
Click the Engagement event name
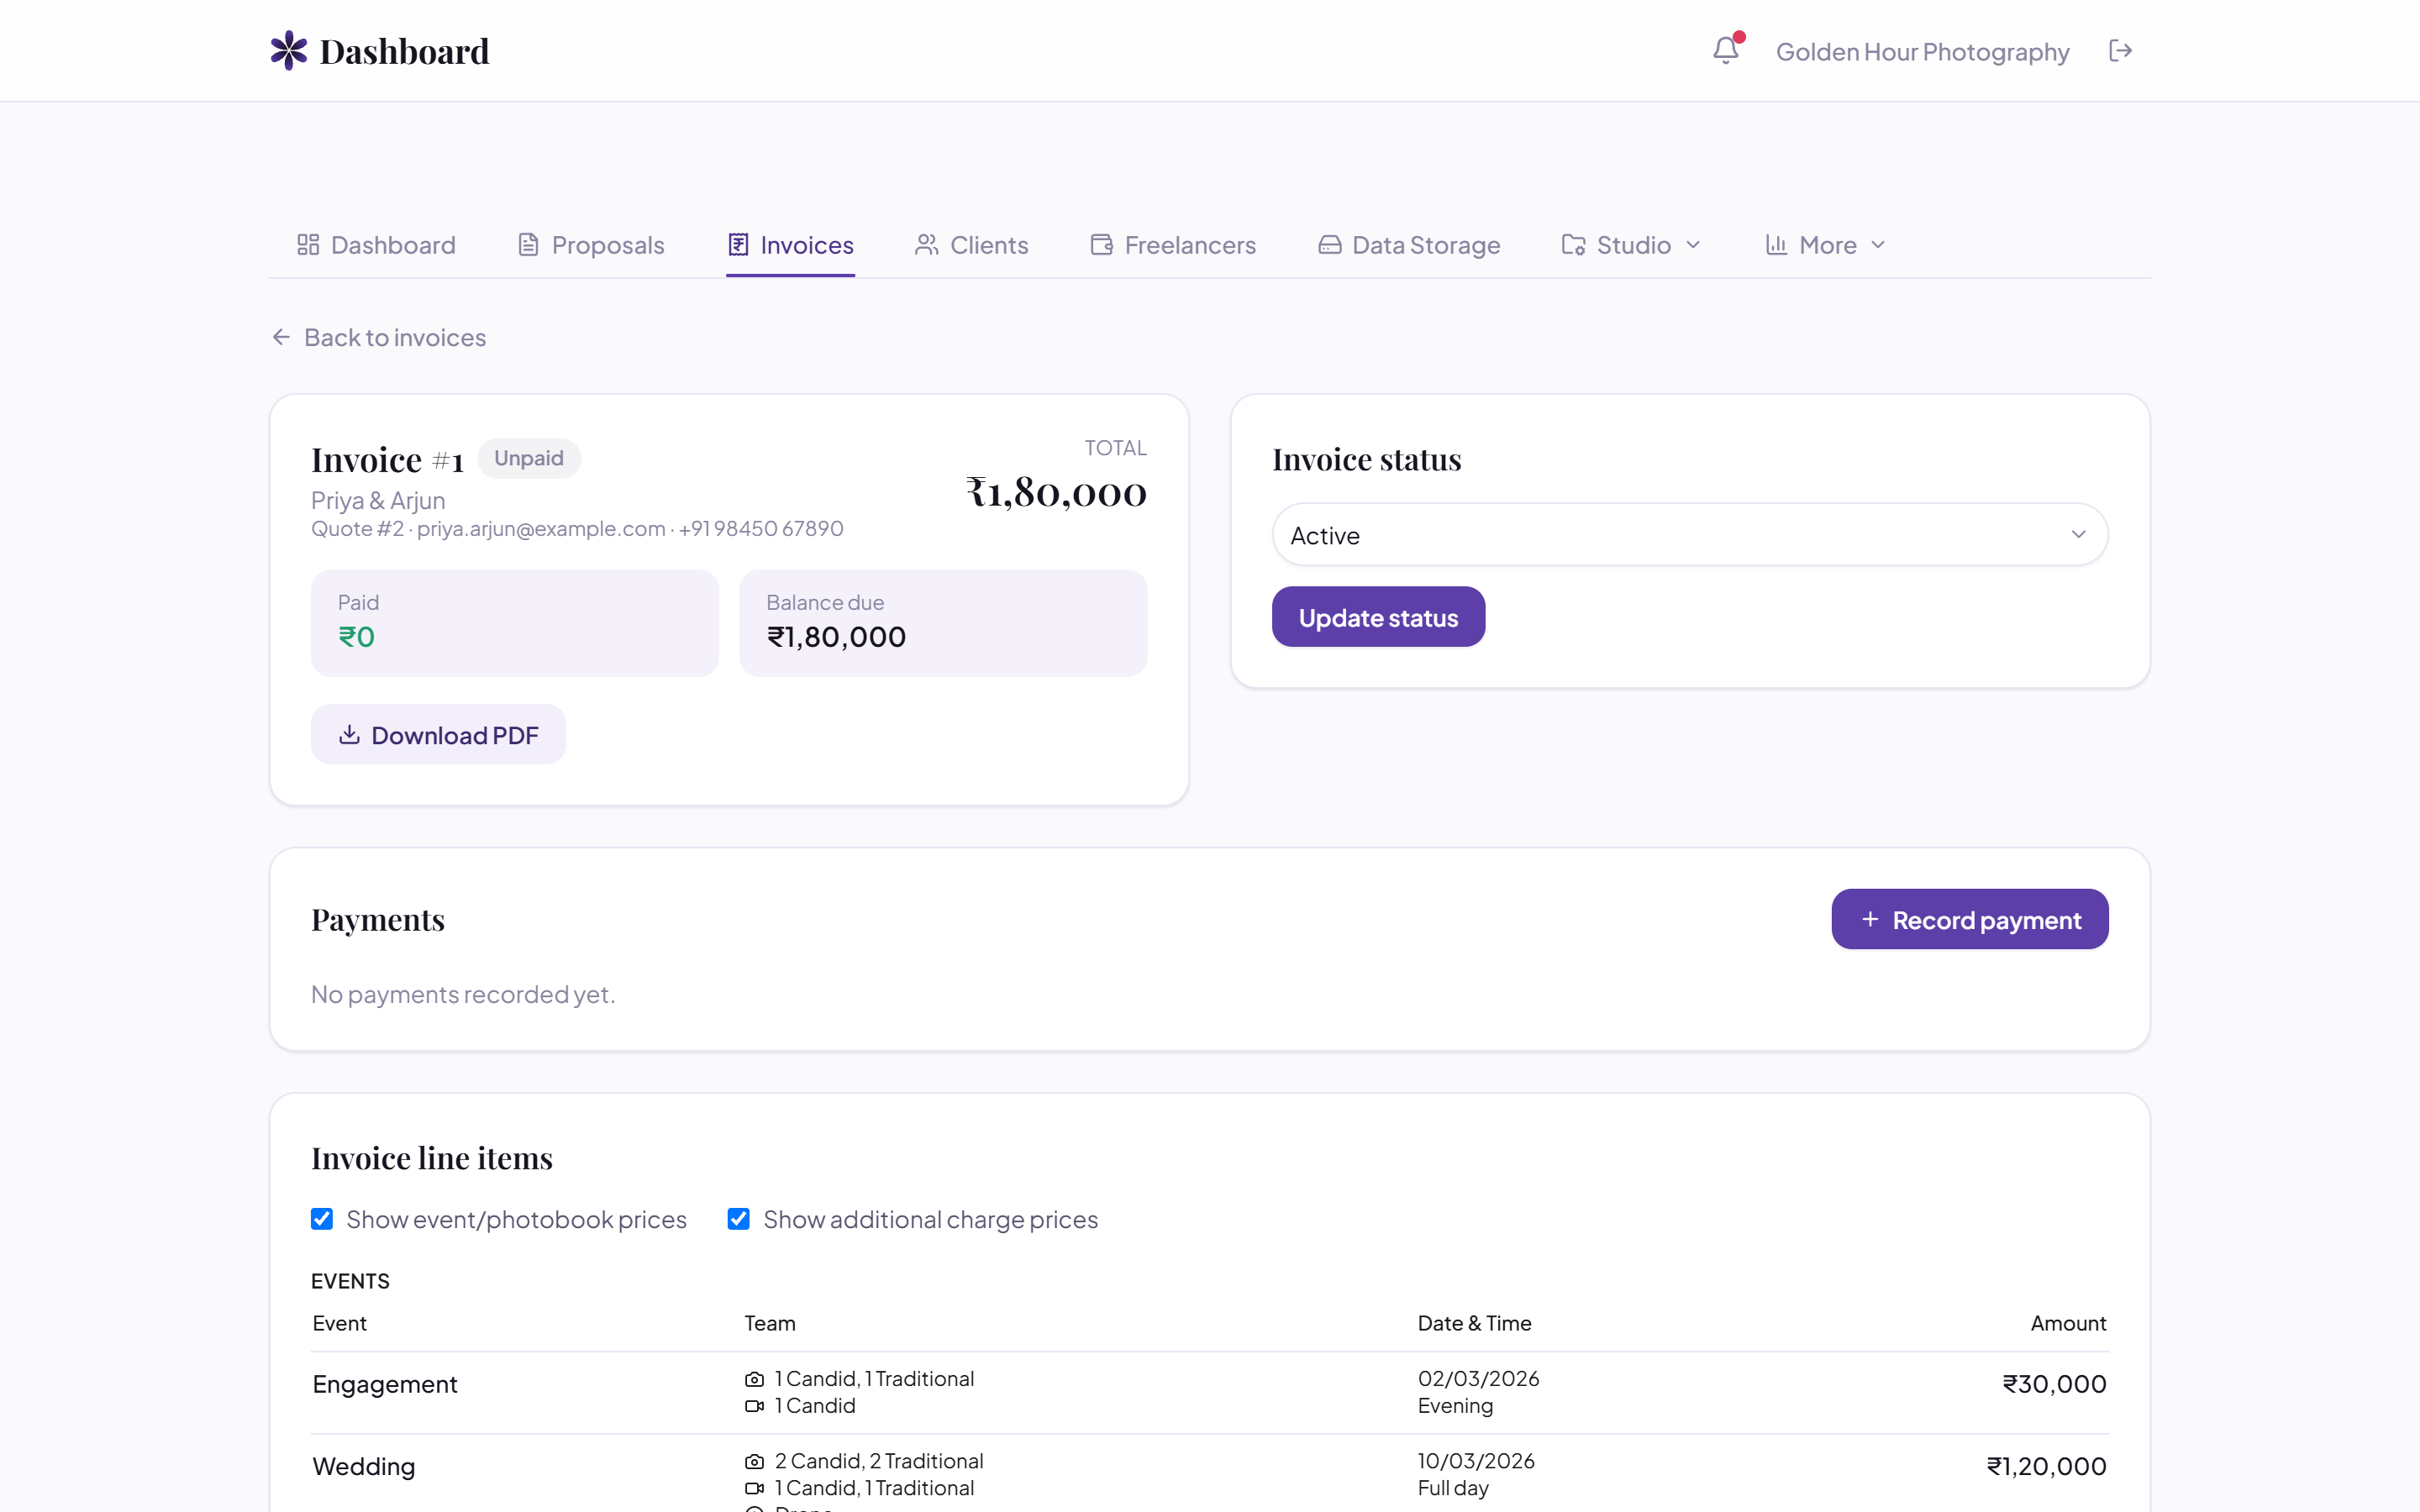385,1384
